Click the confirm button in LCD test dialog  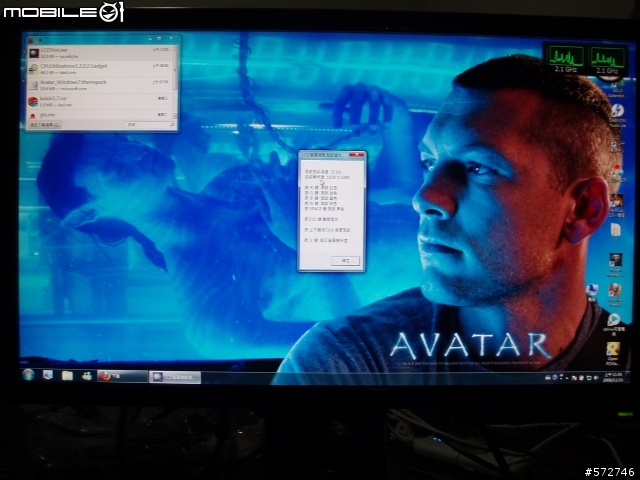click(x=345, y=260)
